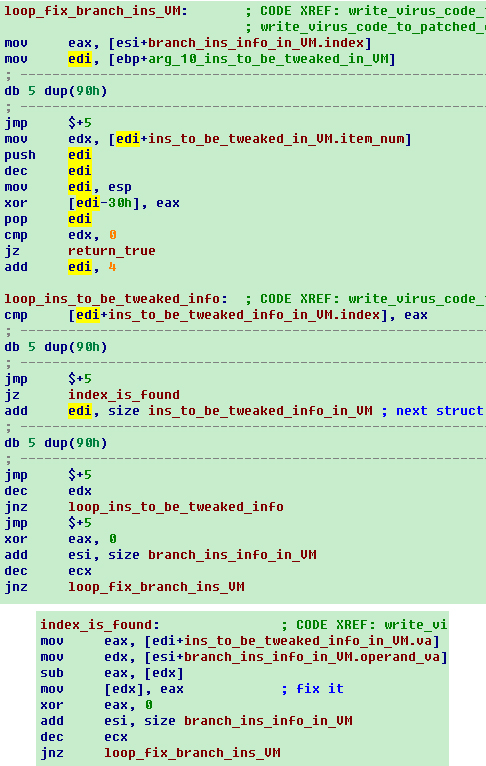Viewport: 486px width, 766px height.
Task: Select the 'jnz loop_ins_to_be_tweaked_info' line
Action: point(144,507)
